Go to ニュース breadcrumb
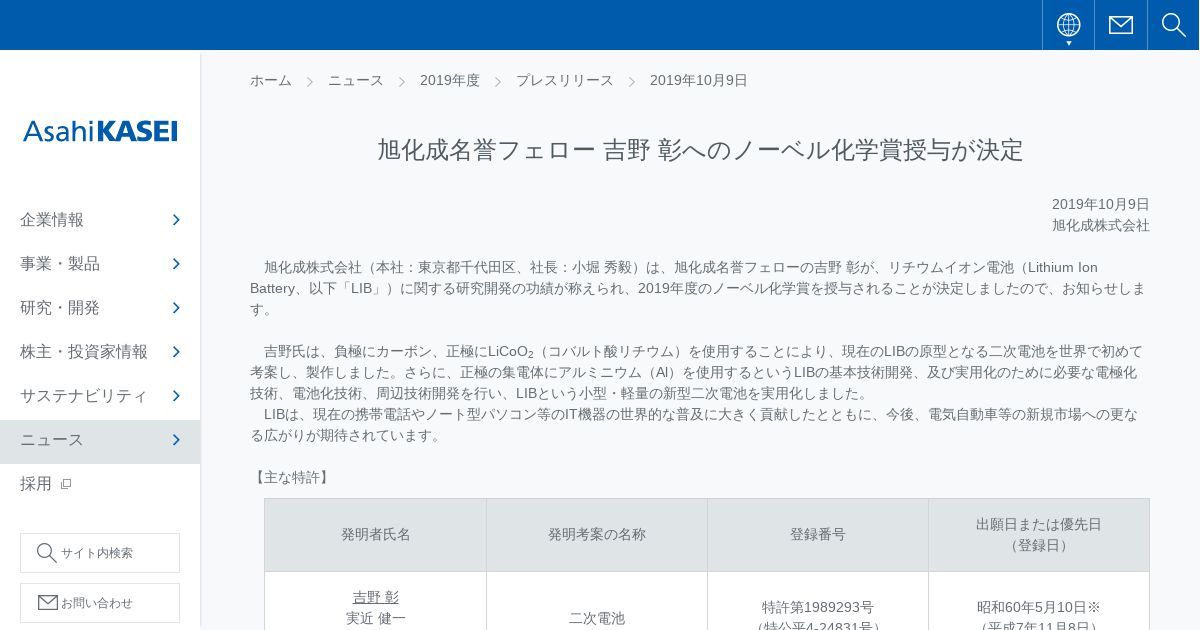Image resolution: width=1200 pixels, height=630 pixels. (x=356, y=80)
